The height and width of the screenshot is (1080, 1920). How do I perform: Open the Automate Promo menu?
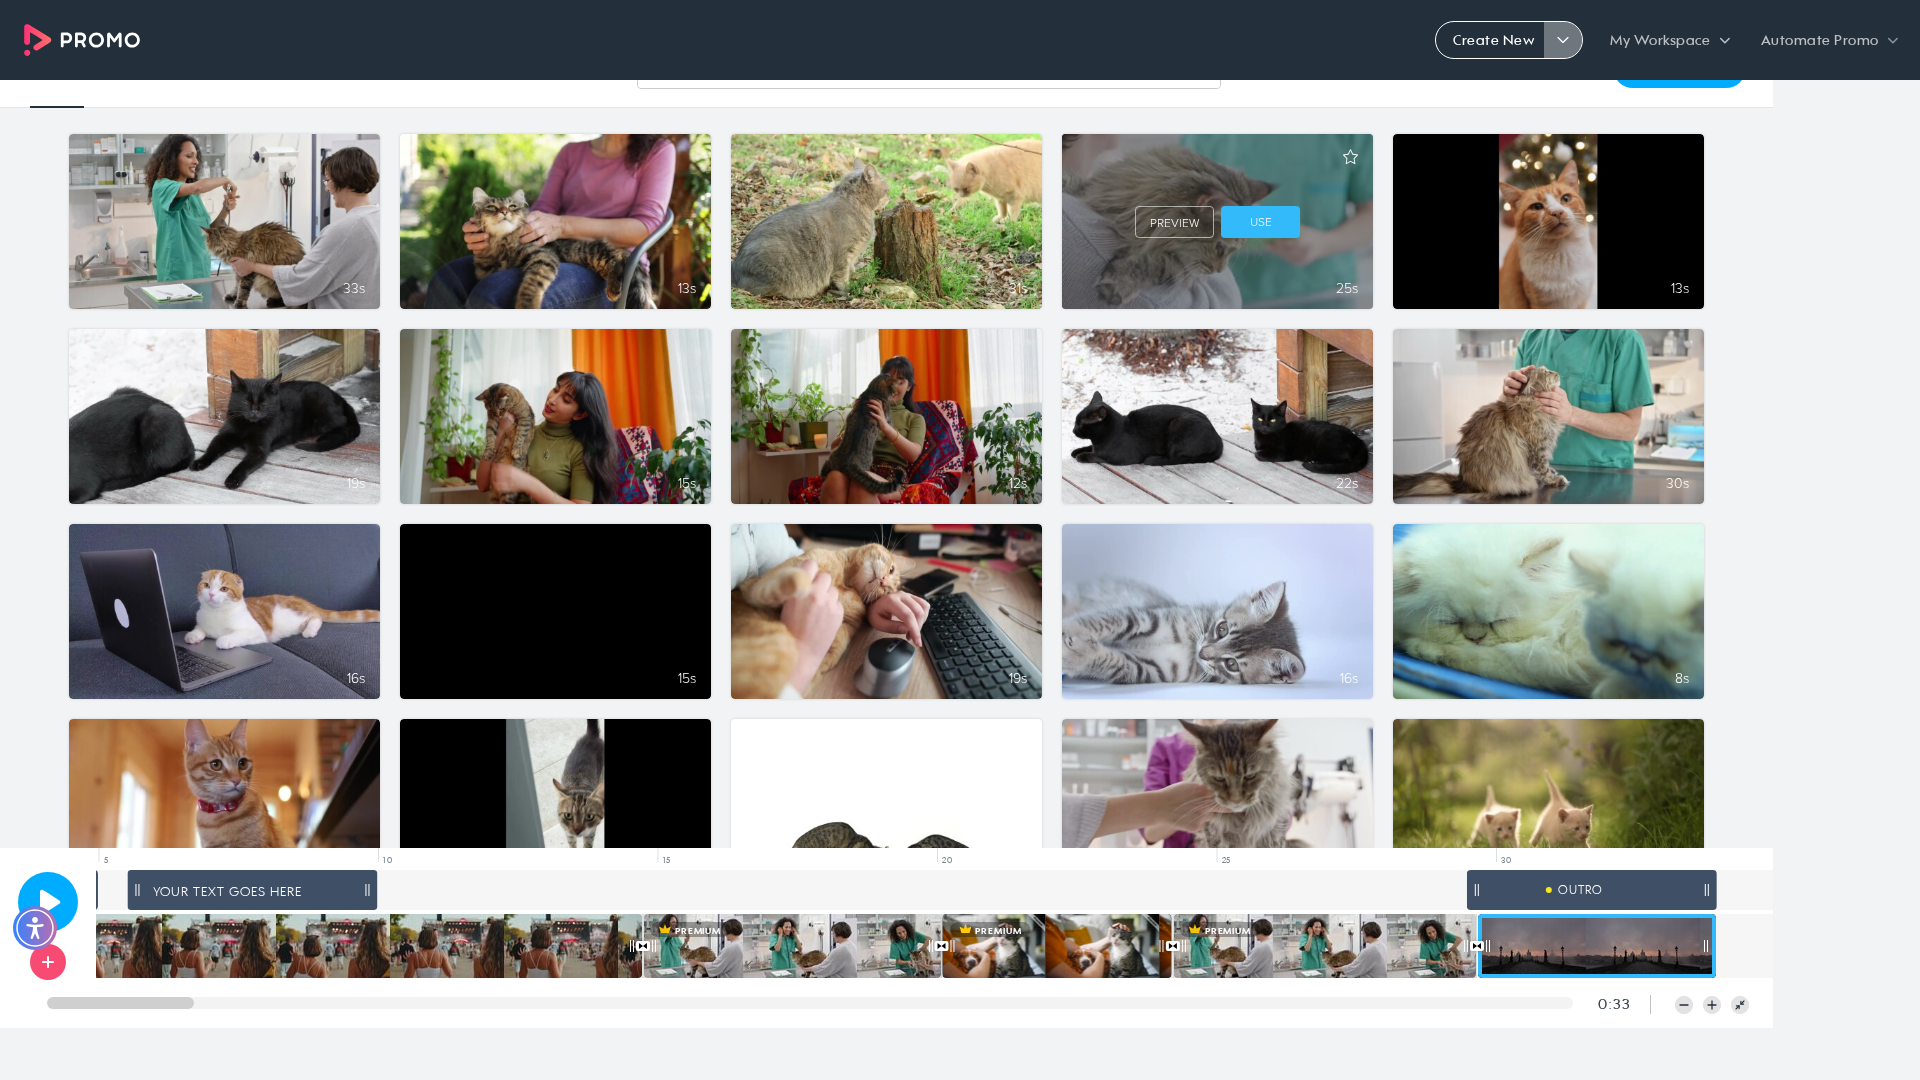[x=1829, y=40]
